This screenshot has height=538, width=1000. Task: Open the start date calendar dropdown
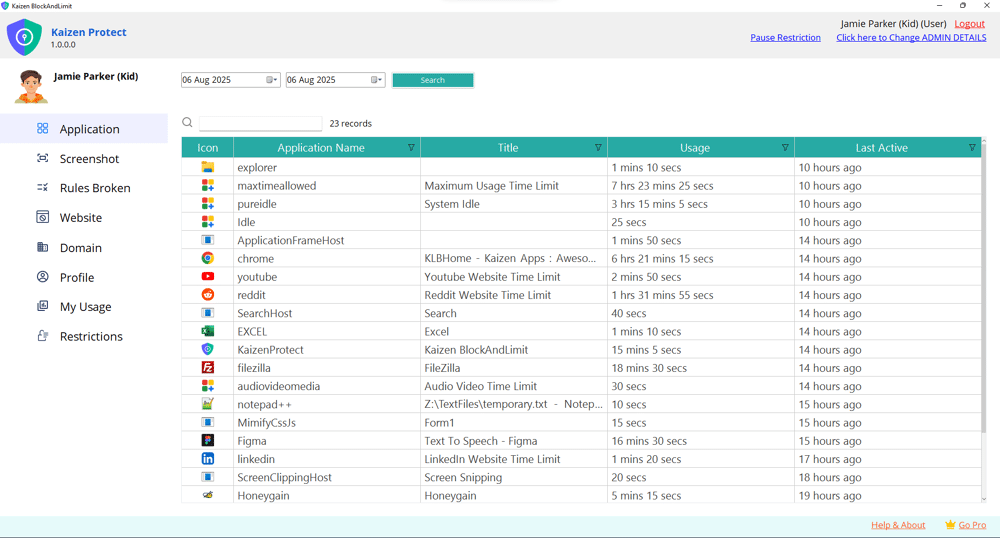point(272,80)
